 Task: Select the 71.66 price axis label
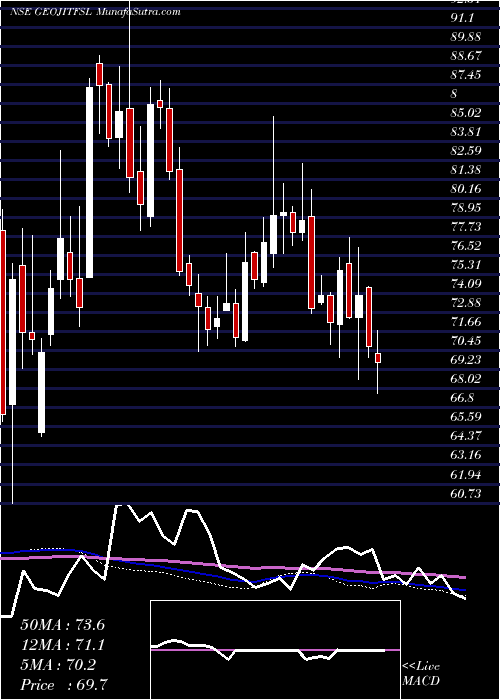click(466, 321)
